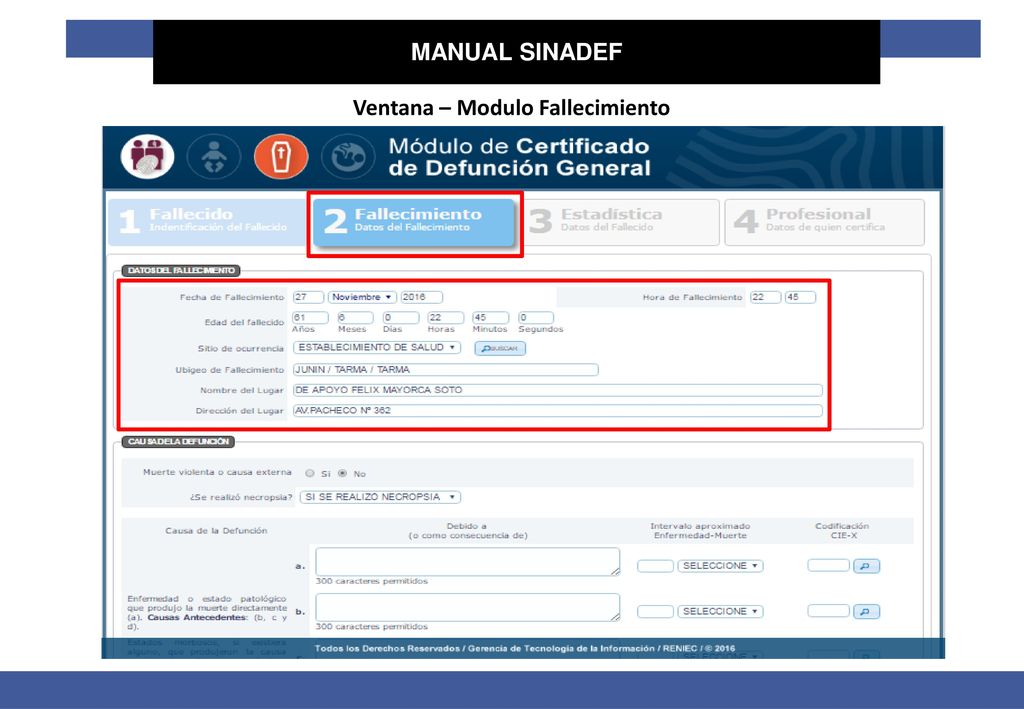Select step 2 Fallecimiento tab
Screen dimensions: 1024x709
(414, 222)
